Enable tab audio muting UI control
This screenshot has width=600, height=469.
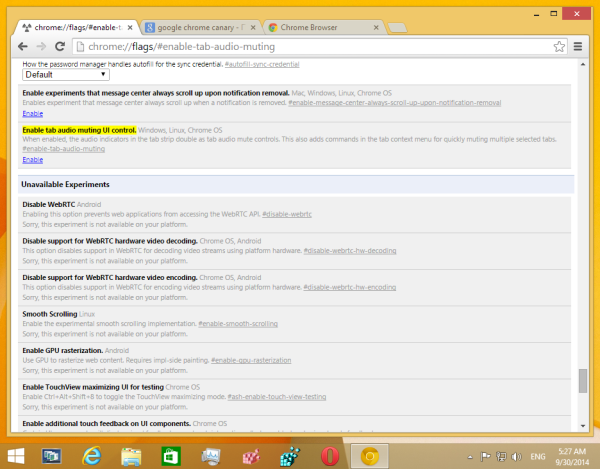coord(33,160)
